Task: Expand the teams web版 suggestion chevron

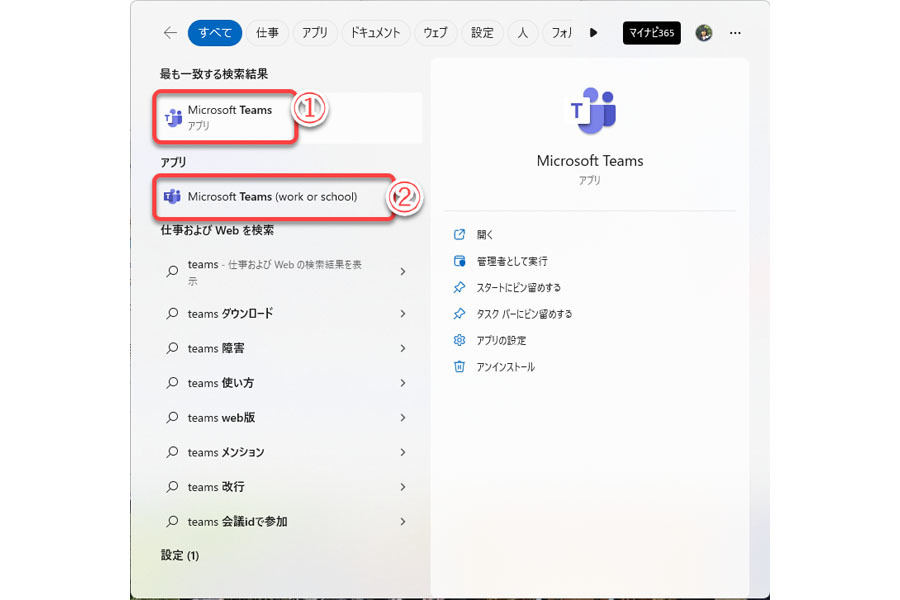Action: [x=403, y=417]
